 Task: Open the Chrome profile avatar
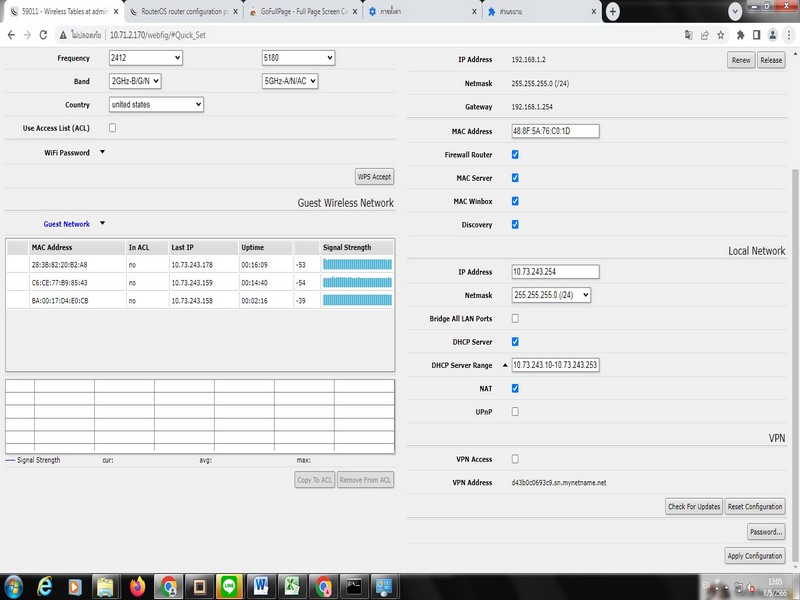tap(772, 35)
